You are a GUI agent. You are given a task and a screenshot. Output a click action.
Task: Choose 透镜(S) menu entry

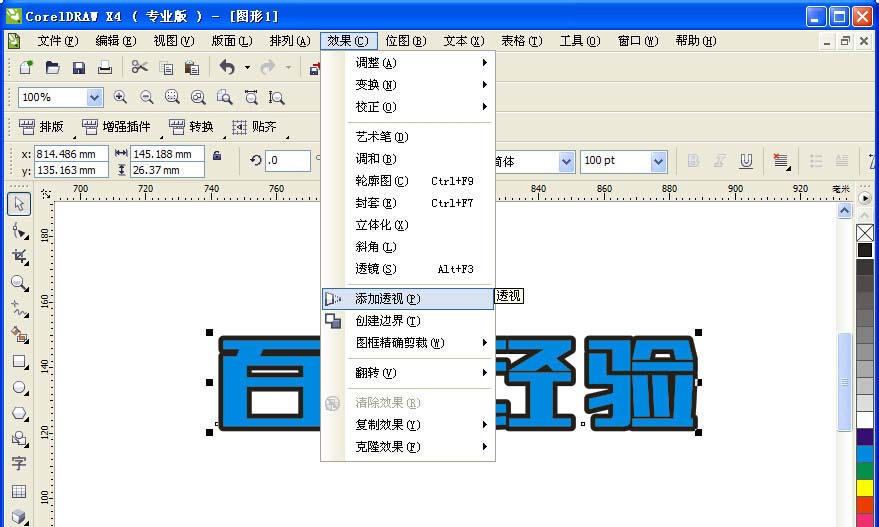coord(408,269)
